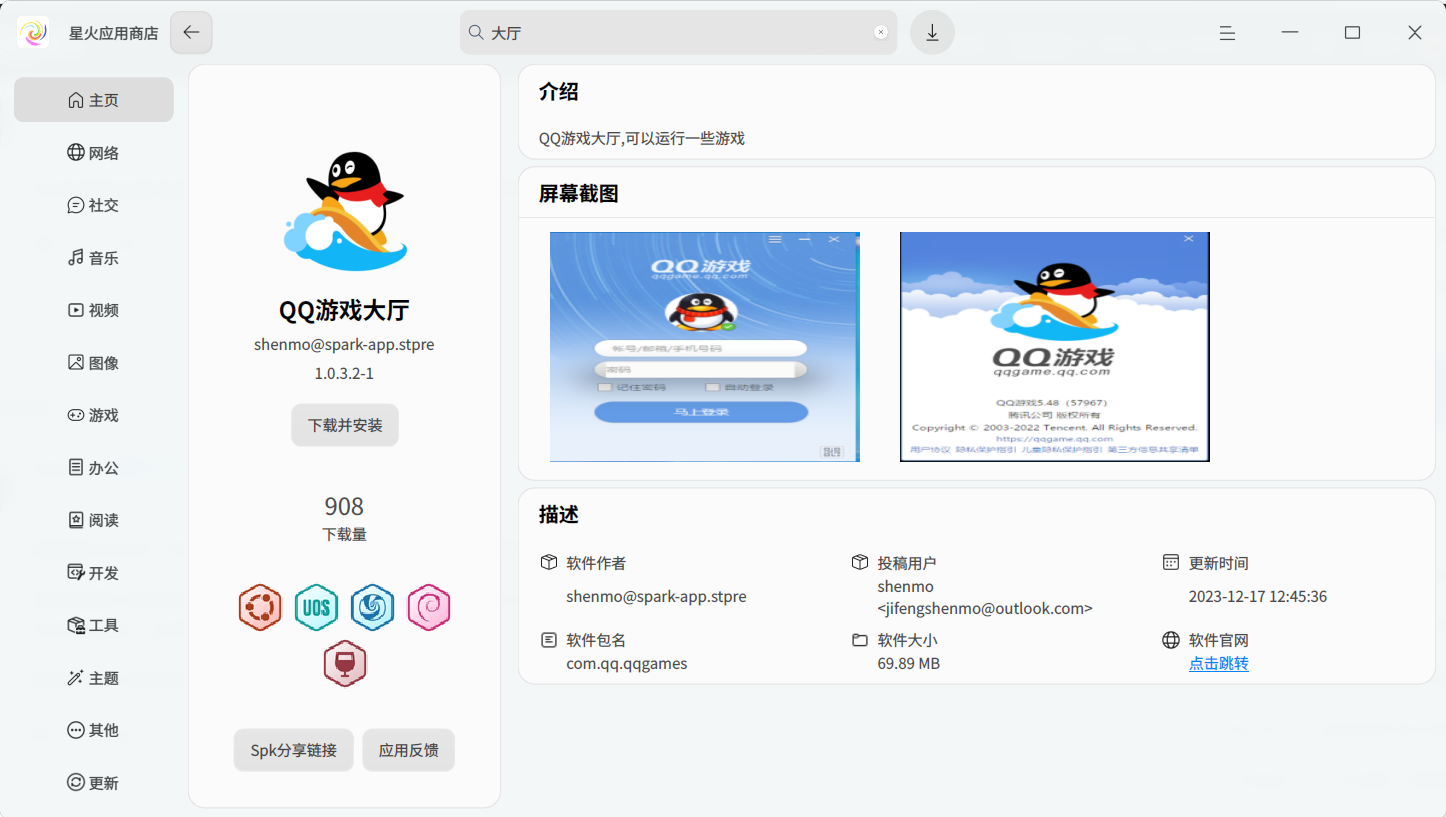Click the 投稿用户 box icon
The height and width of the screenshot is (817, 1446).
coord(860,563)
